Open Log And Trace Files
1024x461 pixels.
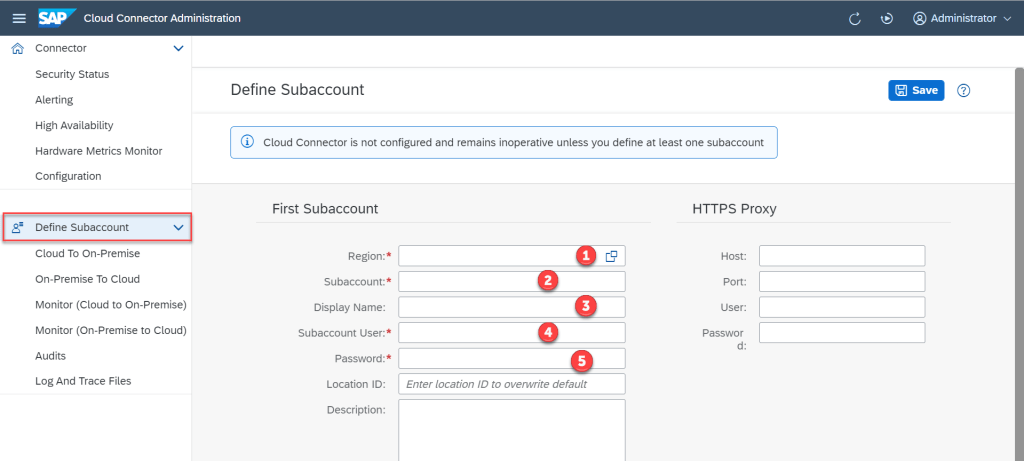pyautogui.click(x=83, y=381)
